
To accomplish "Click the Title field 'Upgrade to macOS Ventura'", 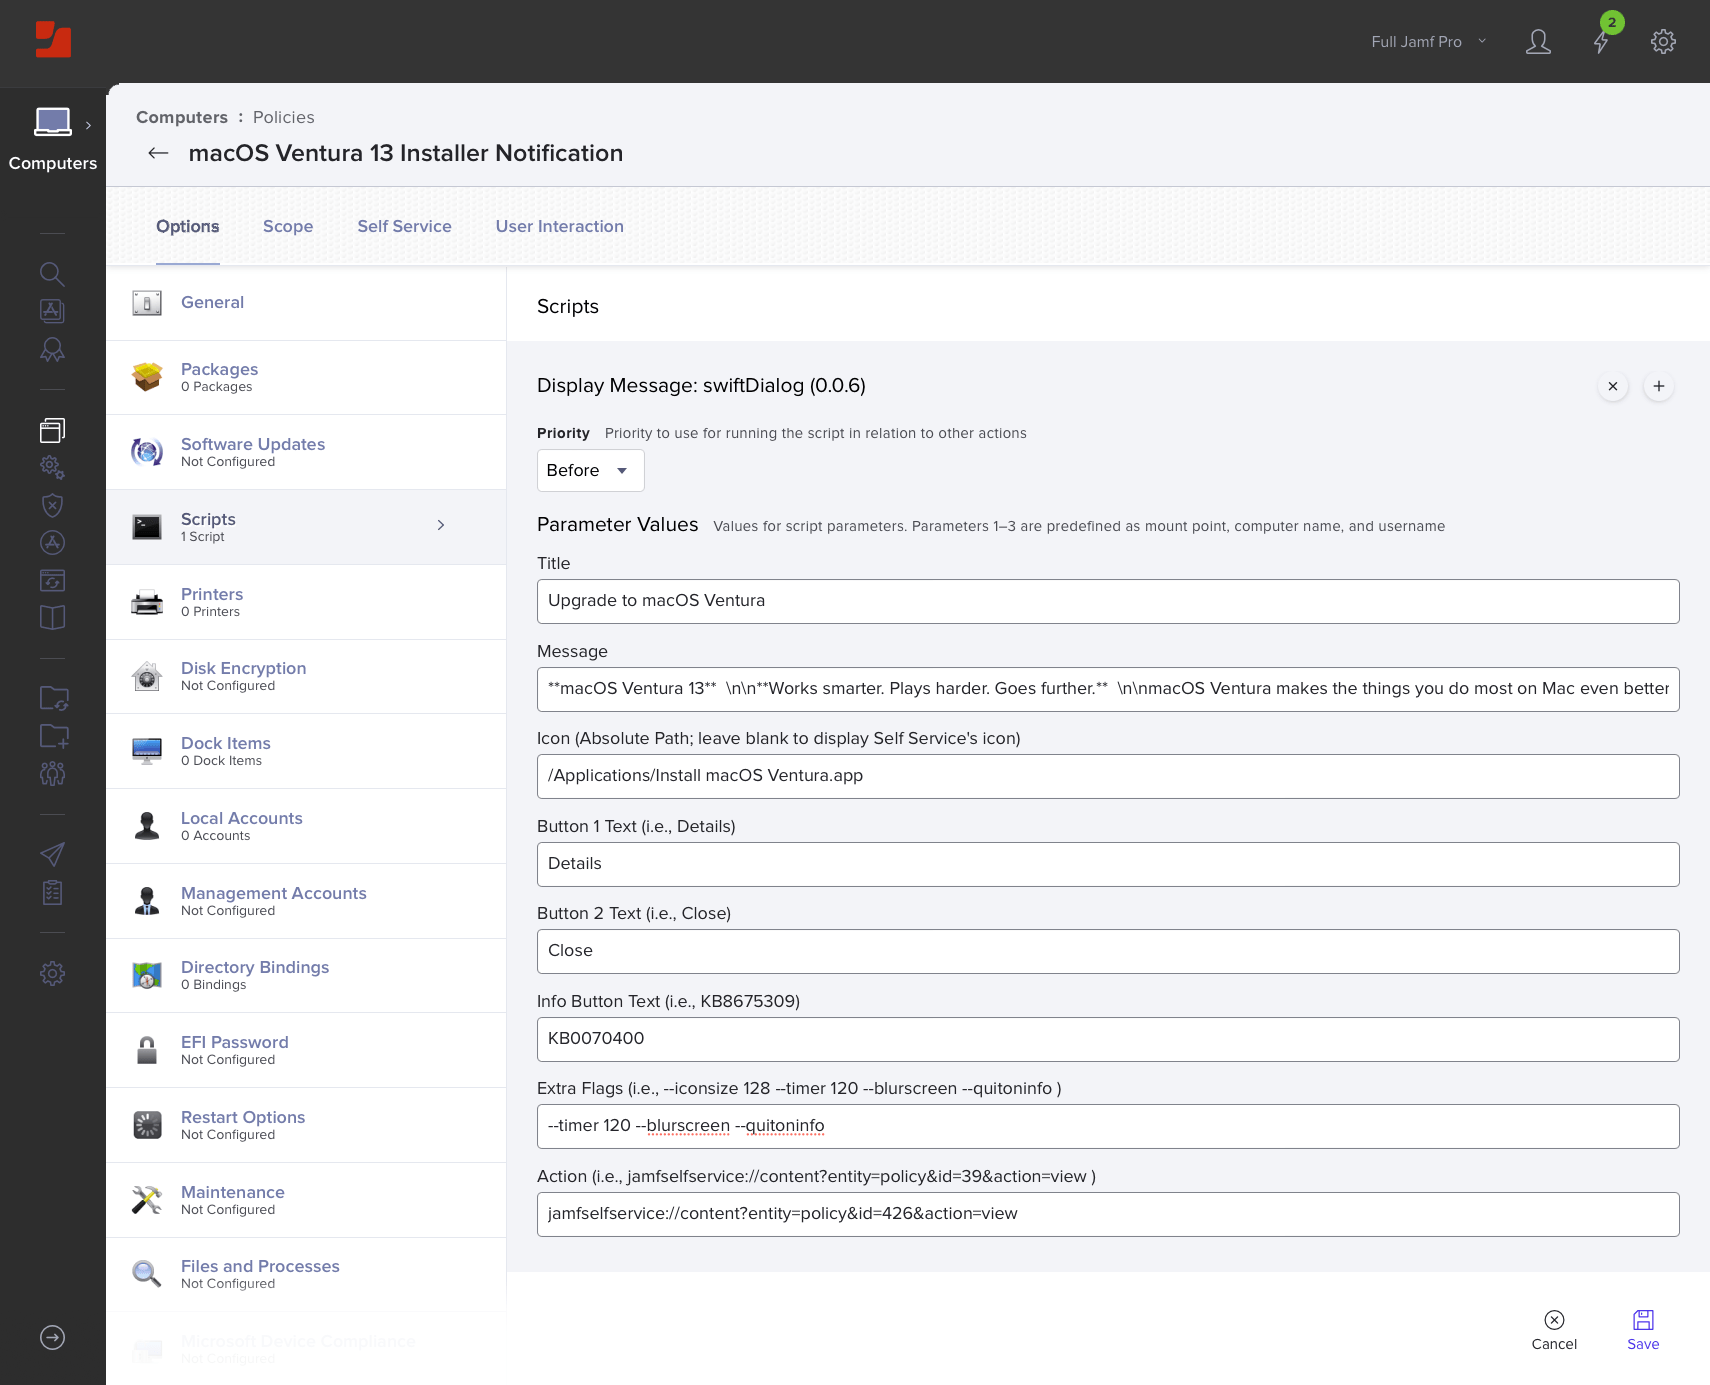I will (1108, 601).
